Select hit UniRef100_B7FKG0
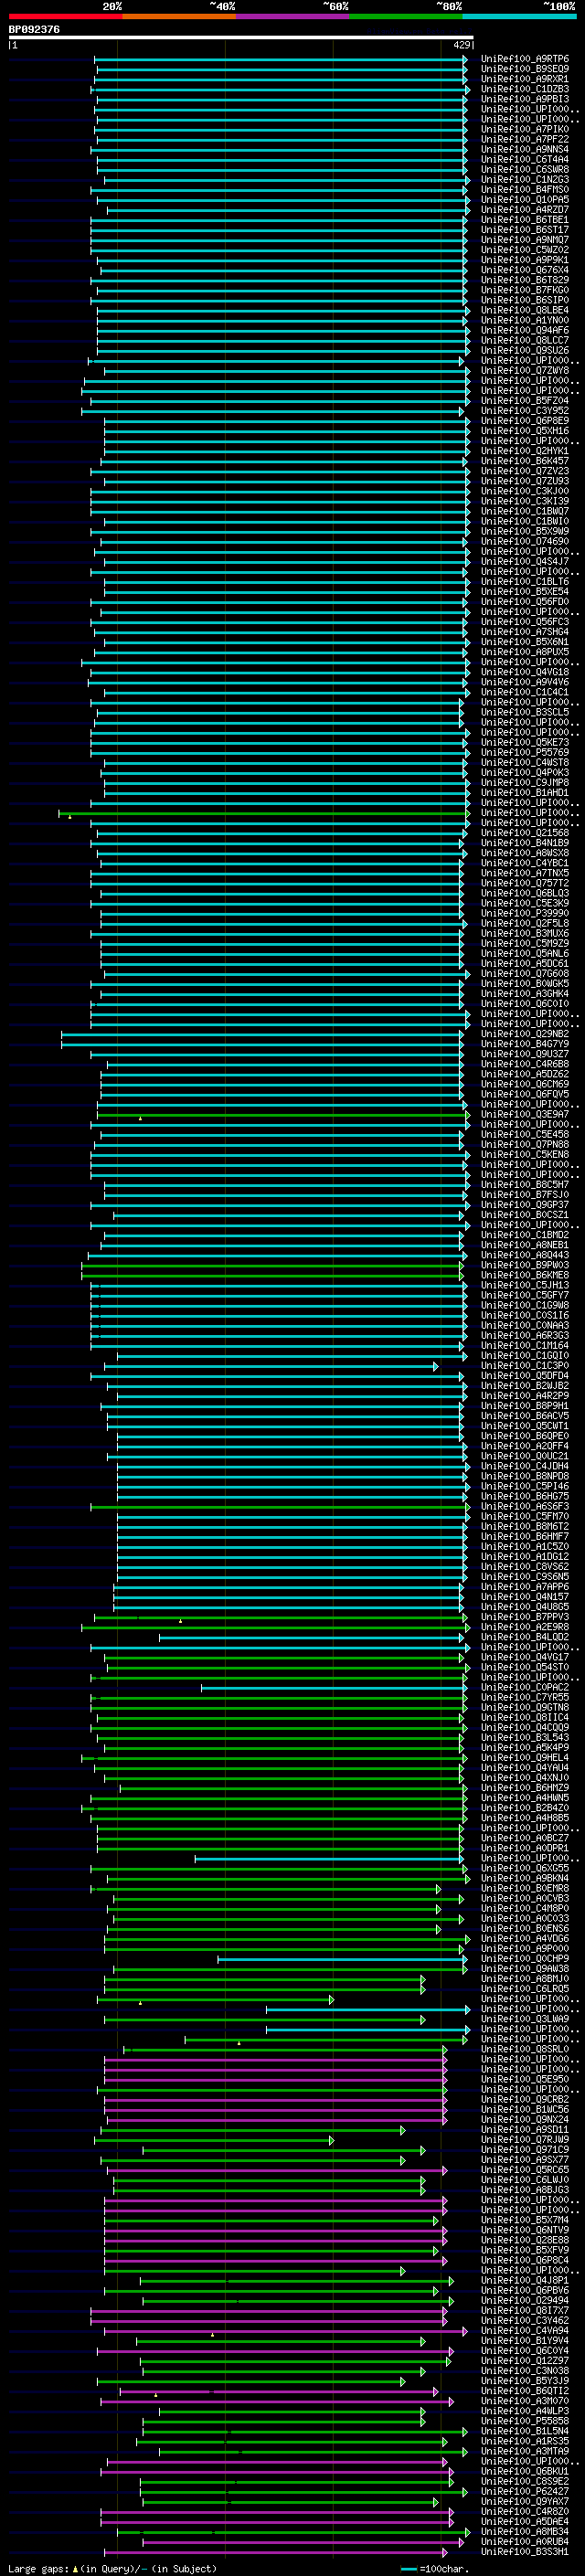Screen dimensions: 585x2576 524,290
